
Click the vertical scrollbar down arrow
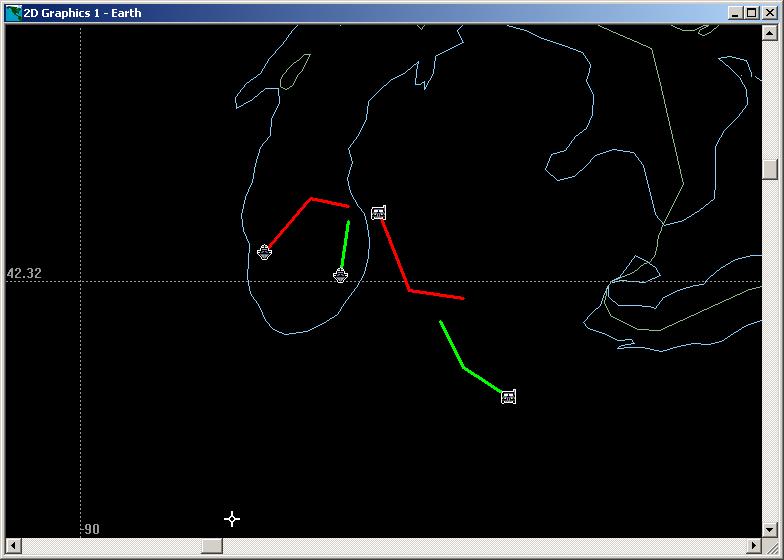pyautogui.click(x=769, y=528)
